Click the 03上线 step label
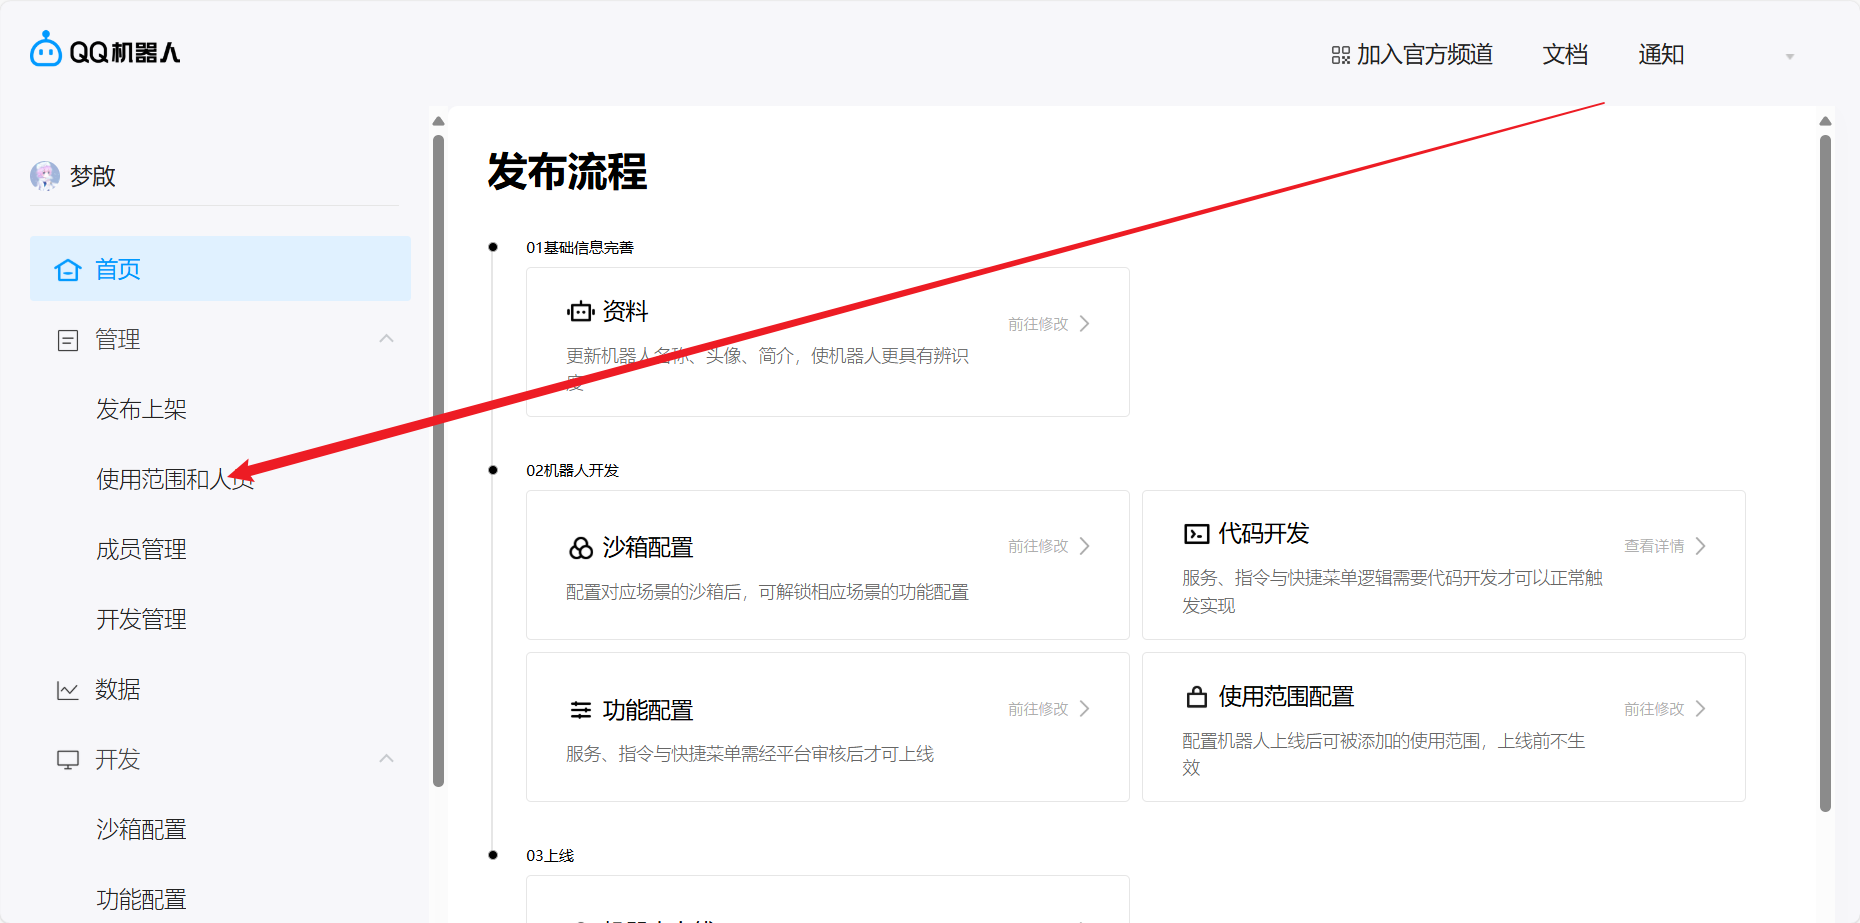1860x923 pixels. click(550, 856)
